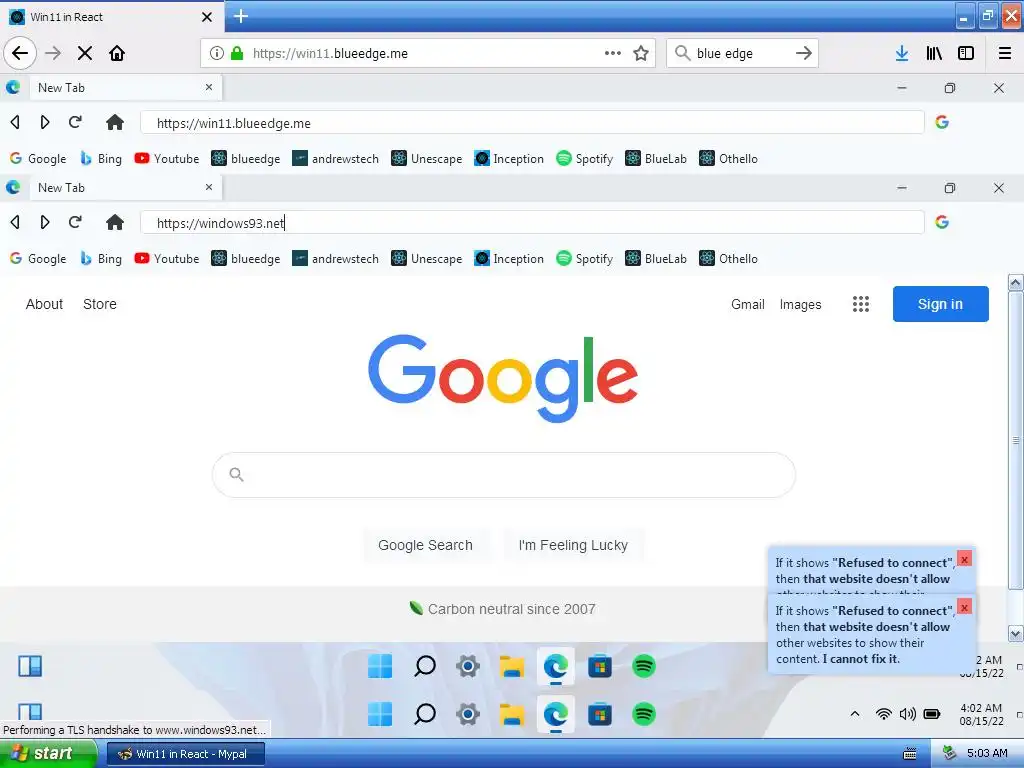
Task: Open Gmail link on Google page
Action: tap(748, 304)
